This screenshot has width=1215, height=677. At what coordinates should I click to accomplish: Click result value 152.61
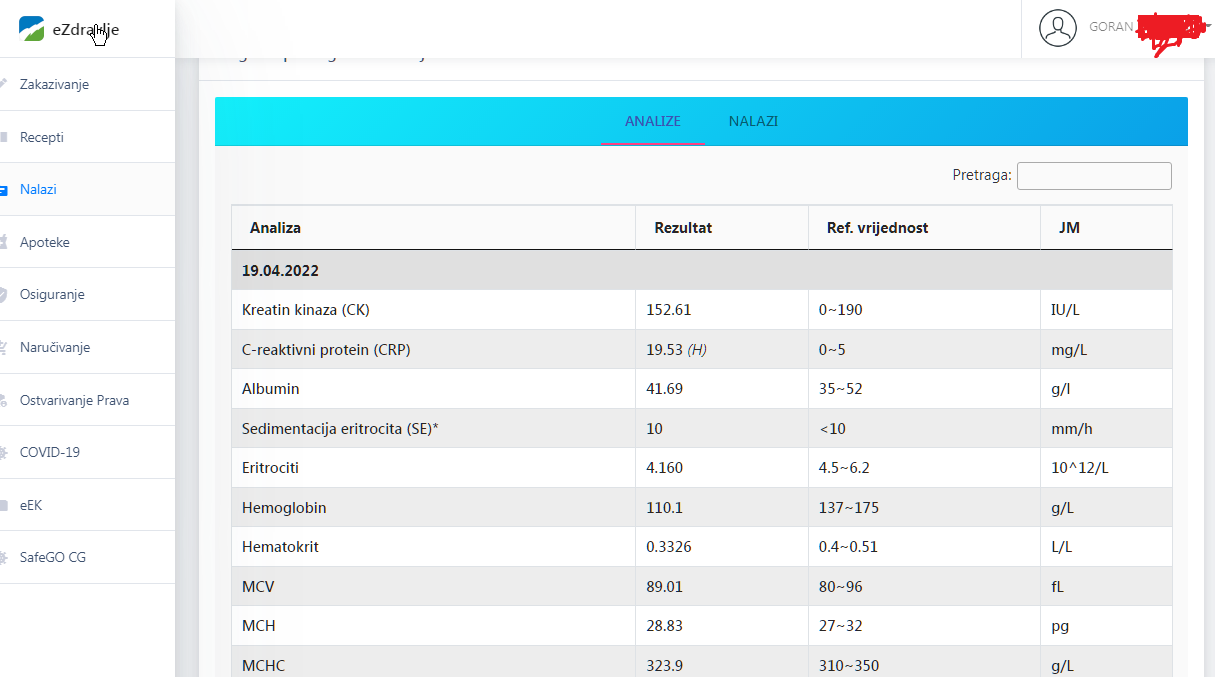(x=669, y=310)
